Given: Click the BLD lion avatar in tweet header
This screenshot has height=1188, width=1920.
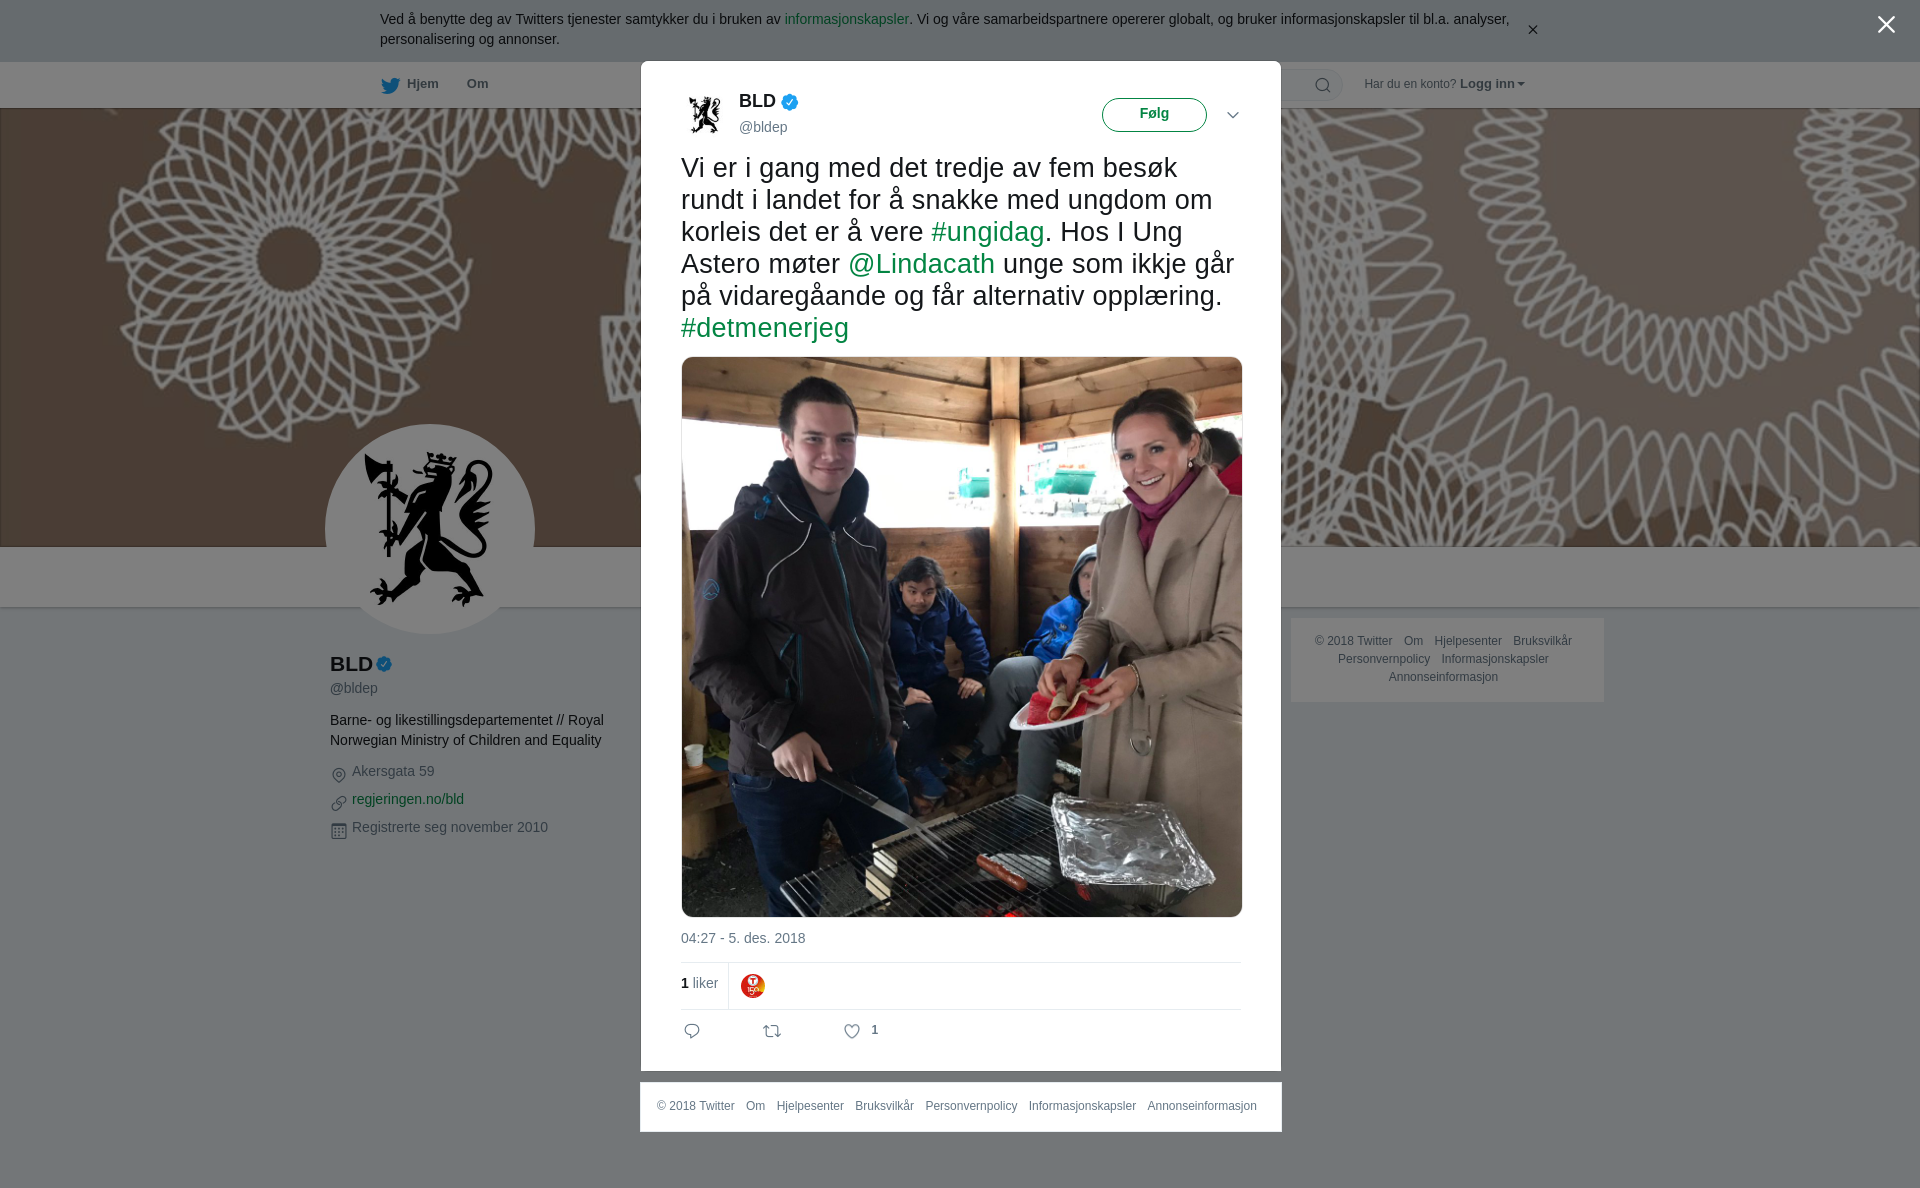Looking at the screenshot, I should tap(705, 114).
